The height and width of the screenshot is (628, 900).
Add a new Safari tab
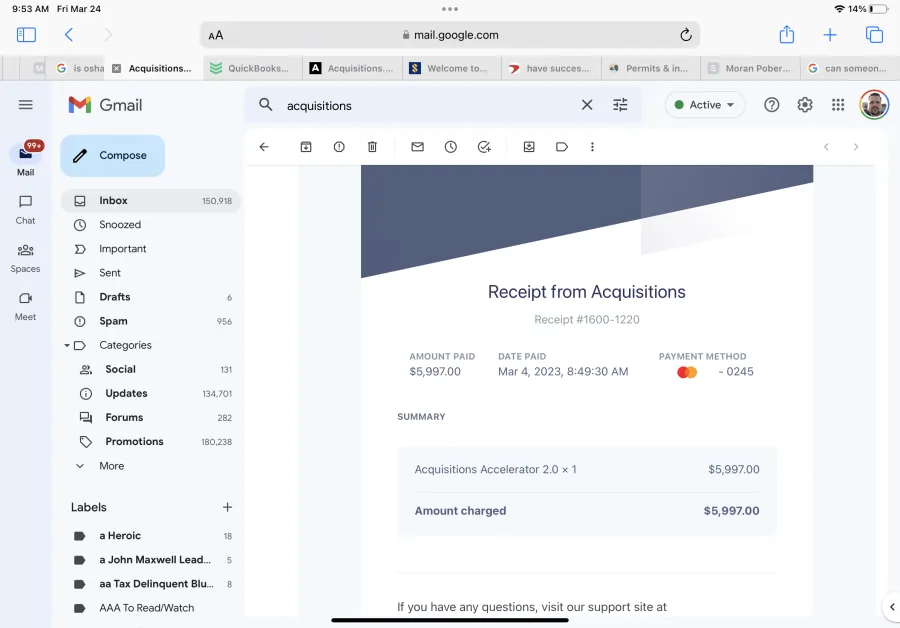tap(830, 35)
